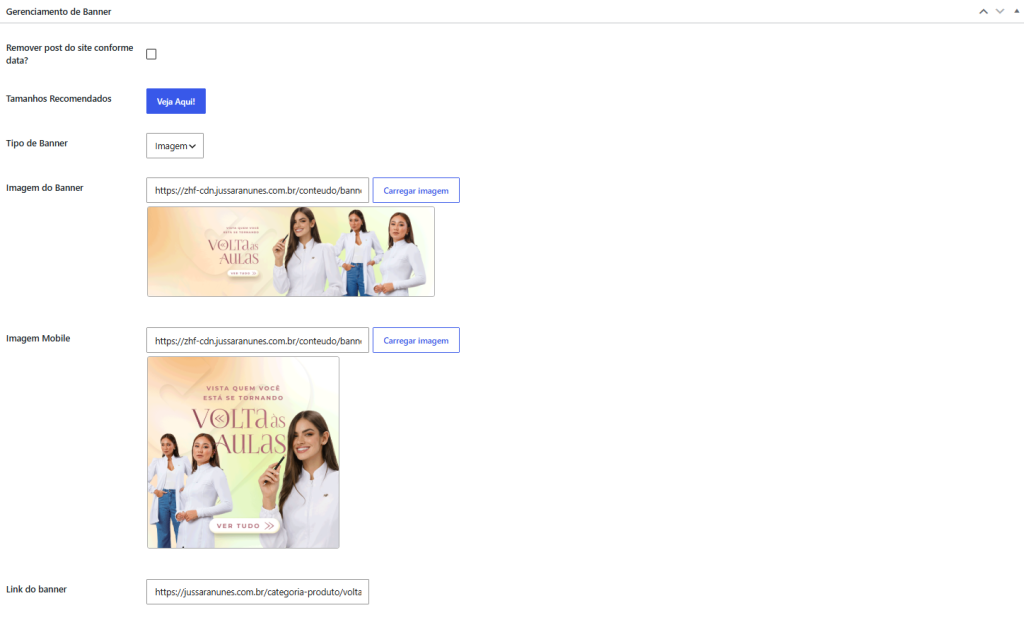This screenshot has height=620, width=1024.
Task: Click the Tamanhos Recomendados label
Action: point(59,99)
